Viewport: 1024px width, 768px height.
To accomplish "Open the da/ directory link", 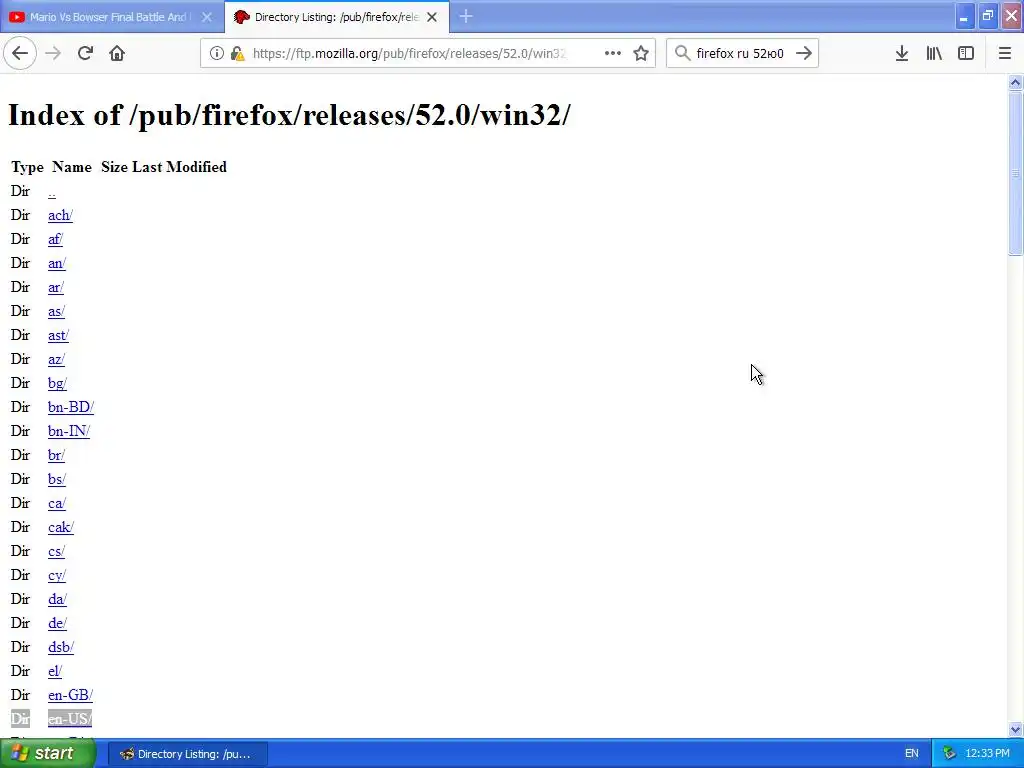I will (x=57, y=599).
